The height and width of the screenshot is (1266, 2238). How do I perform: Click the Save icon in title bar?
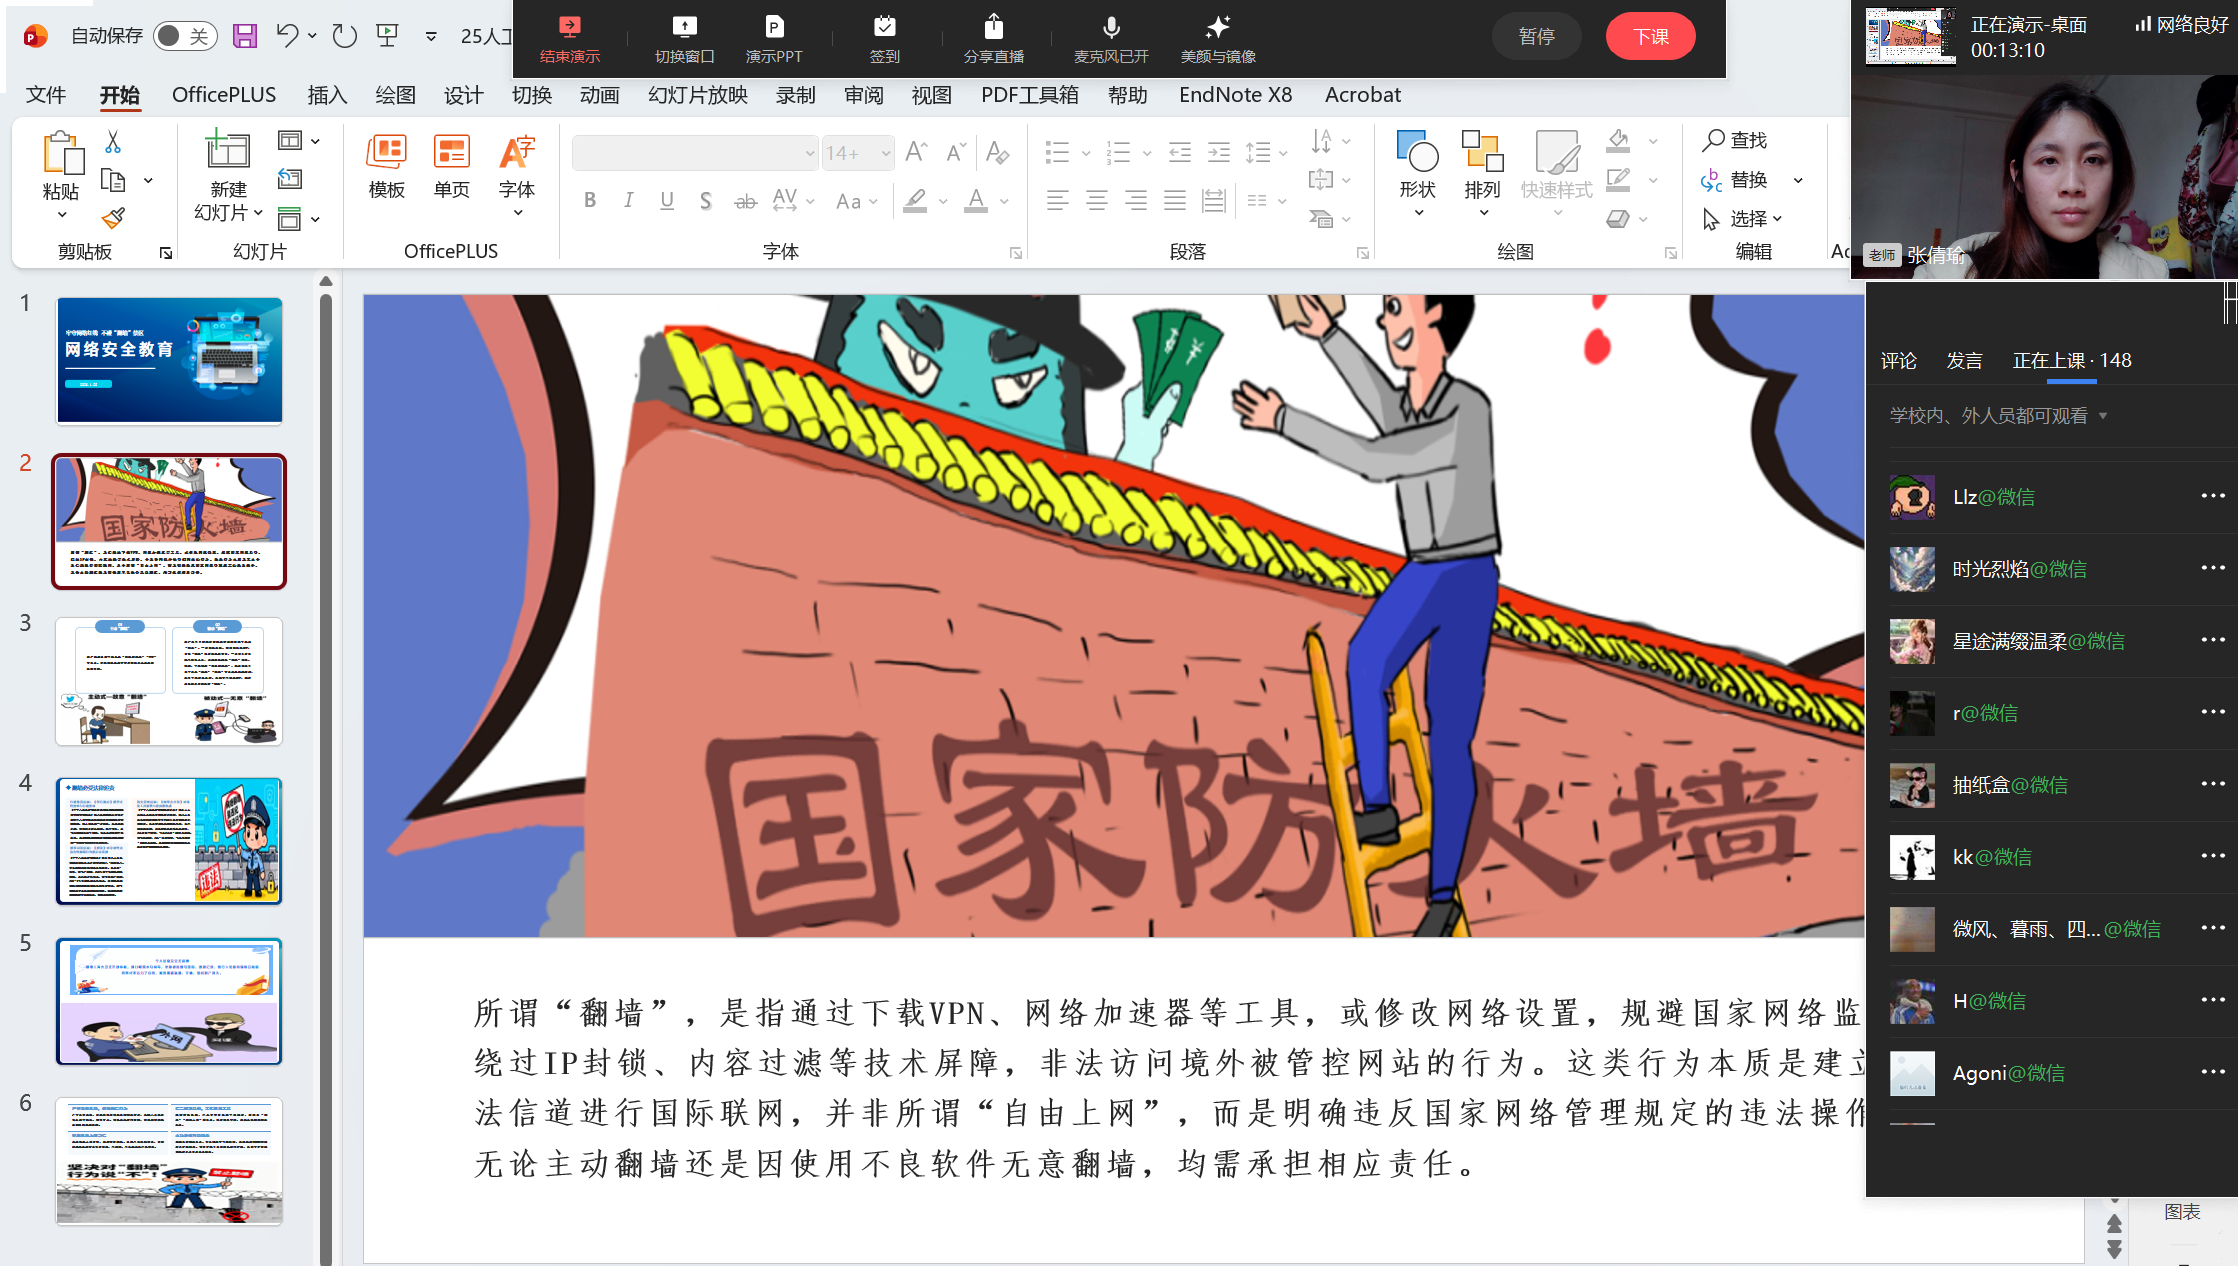coord(245,36)
